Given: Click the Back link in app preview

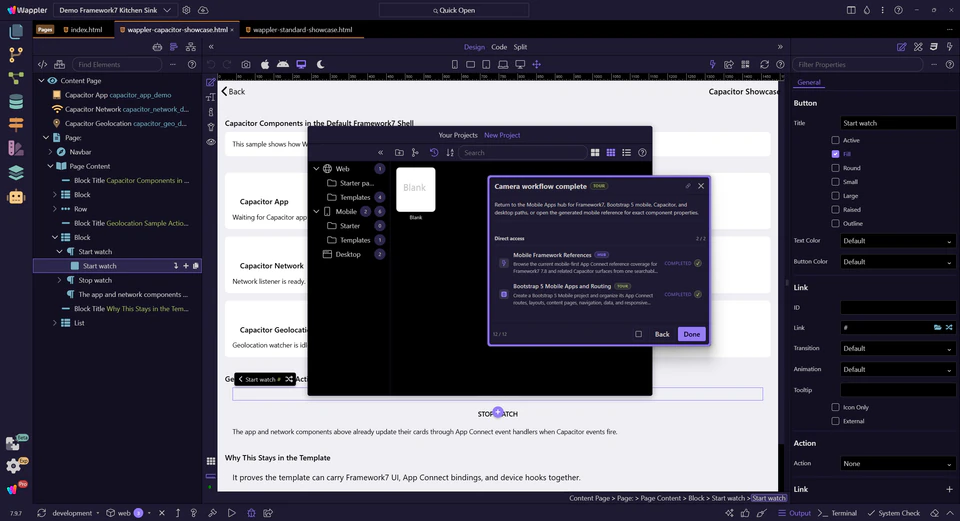Looking at the screenshot, I should [x=233, y=91].
